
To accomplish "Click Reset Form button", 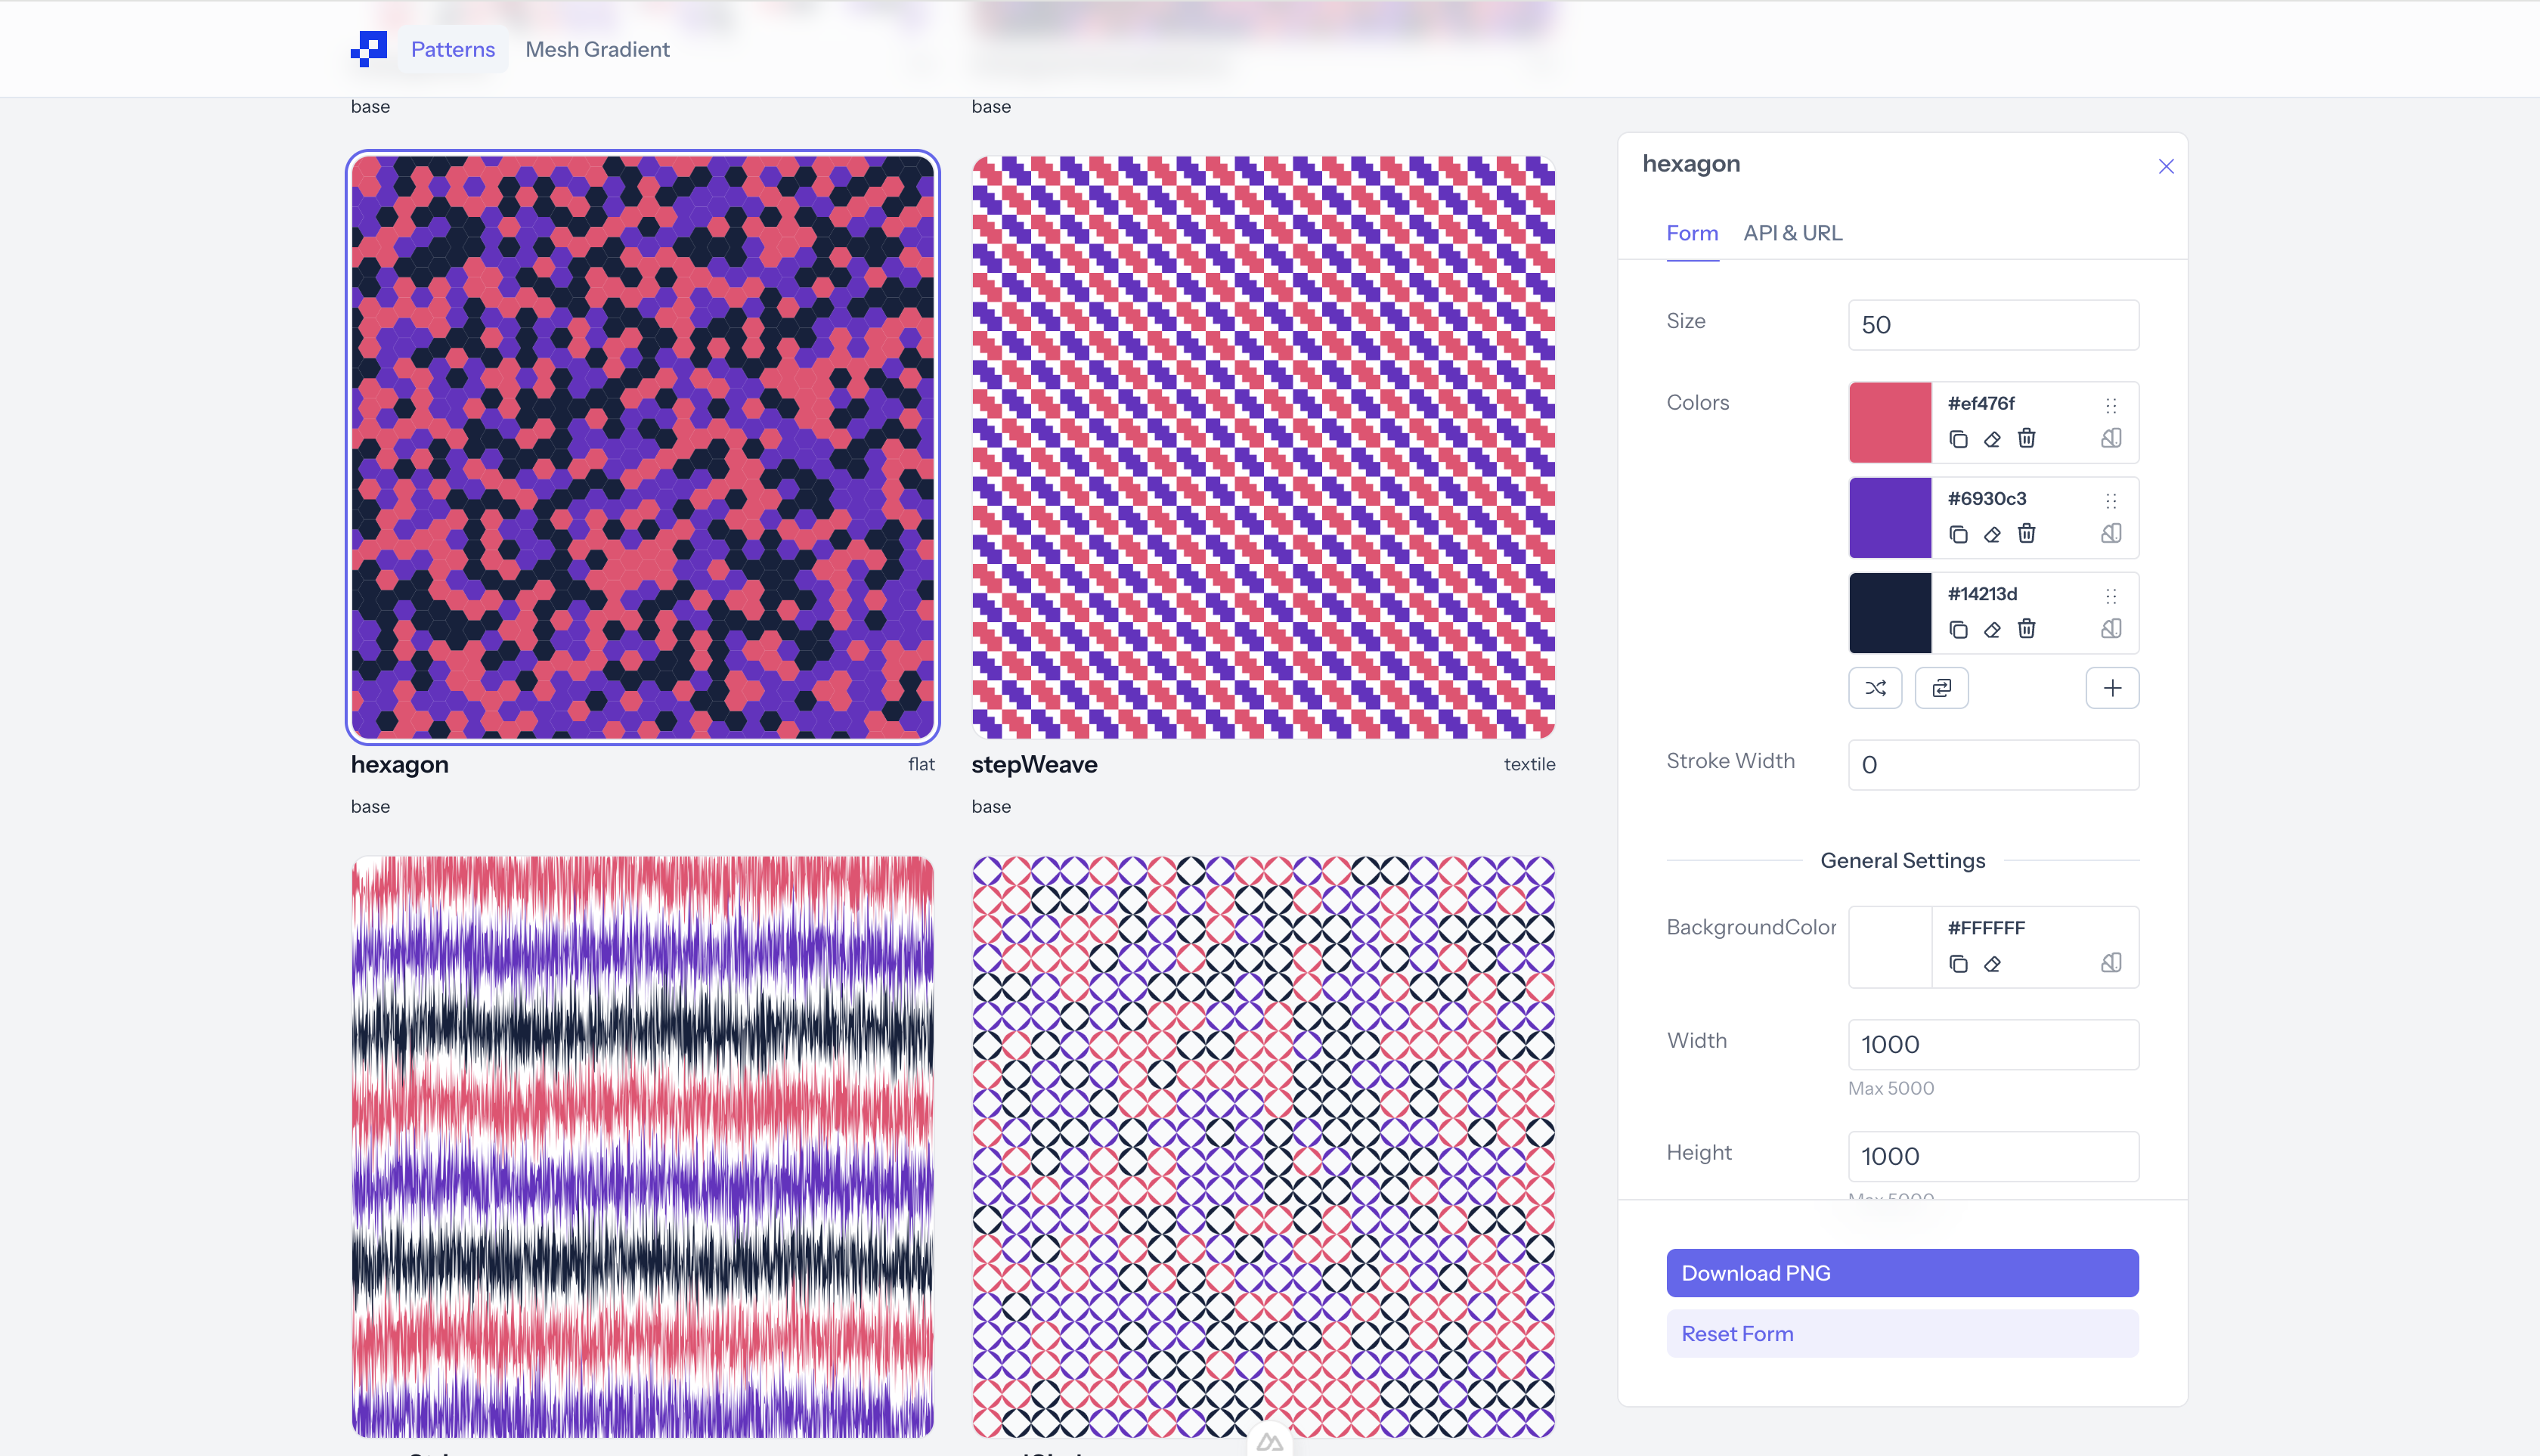I will [x=1902, y=1334].
